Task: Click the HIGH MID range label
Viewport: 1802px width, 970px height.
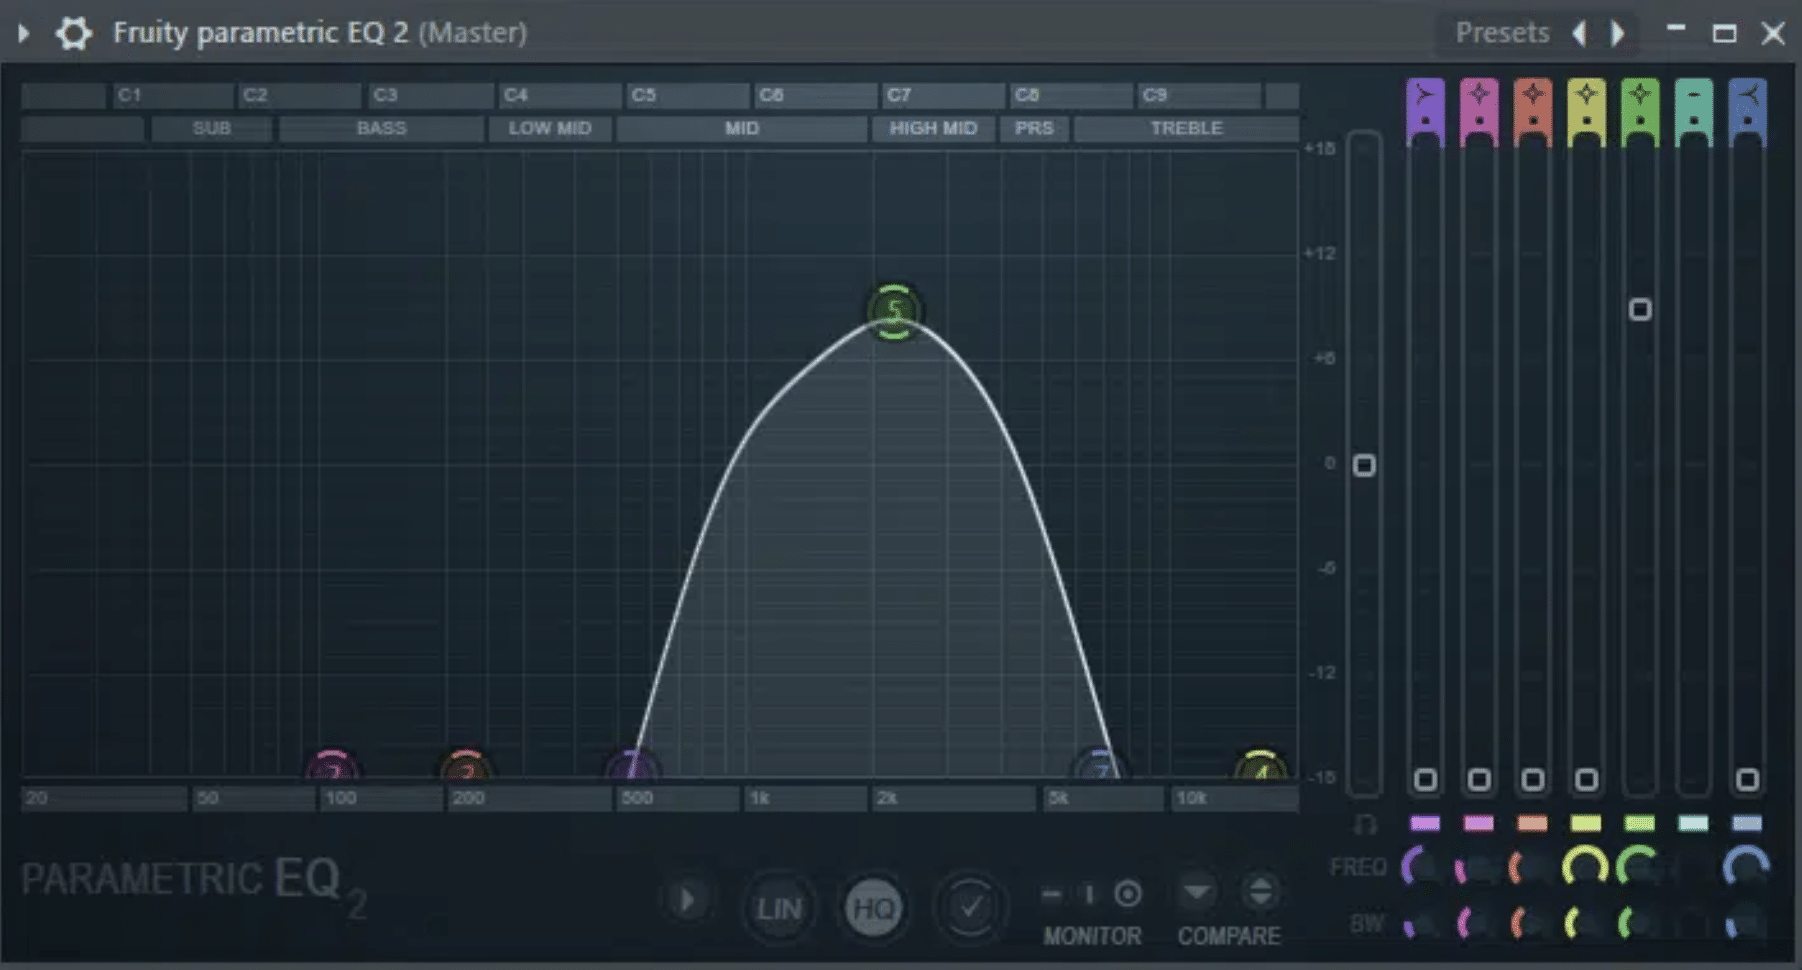Action: [933, 128]
